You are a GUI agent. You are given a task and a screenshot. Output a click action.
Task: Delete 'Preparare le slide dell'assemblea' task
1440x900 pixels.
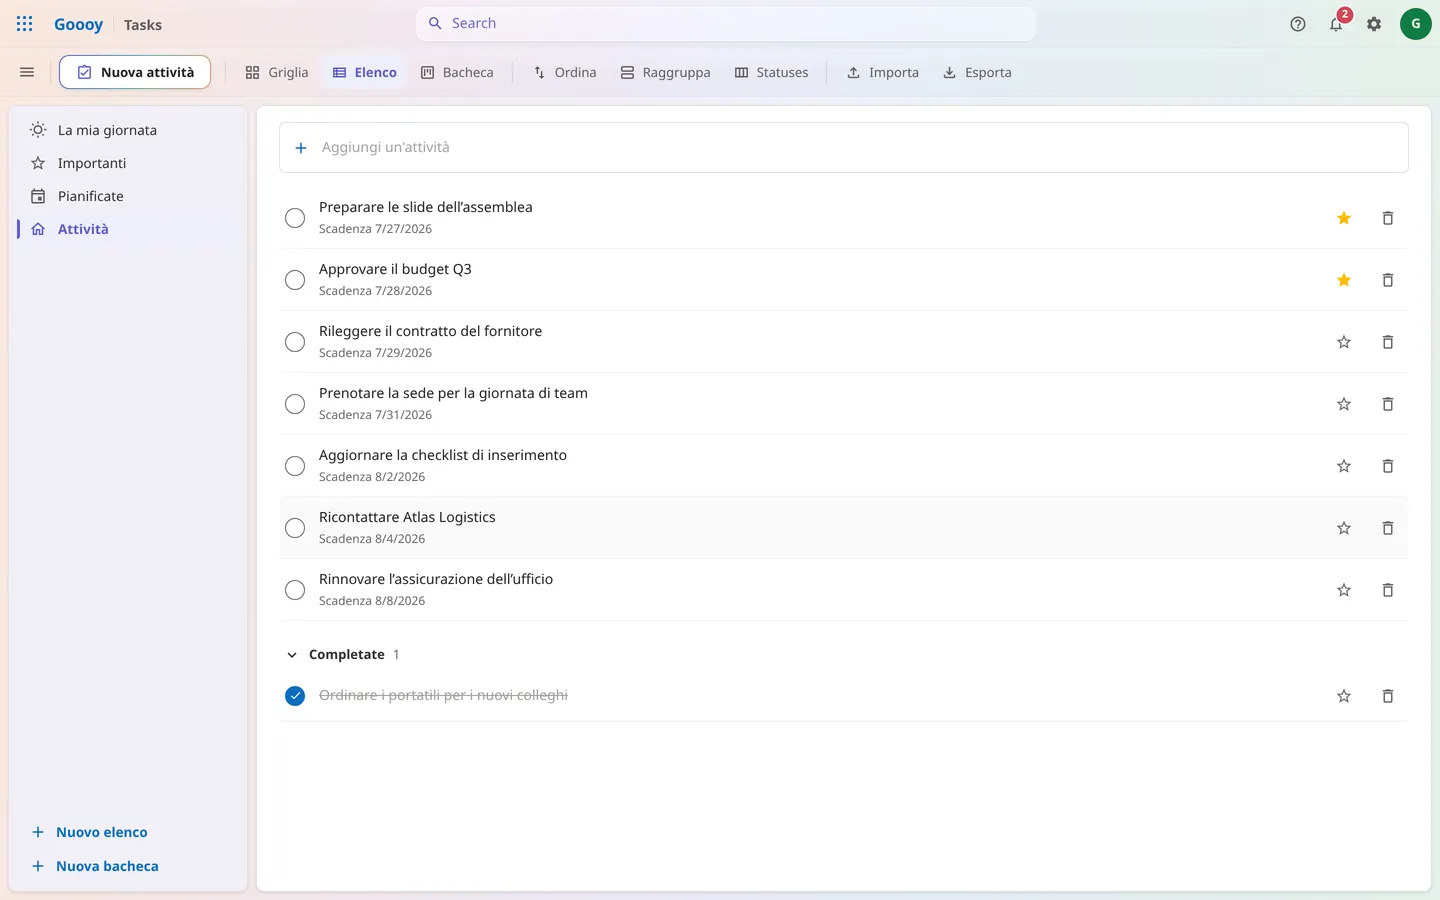pos(1388,218)
